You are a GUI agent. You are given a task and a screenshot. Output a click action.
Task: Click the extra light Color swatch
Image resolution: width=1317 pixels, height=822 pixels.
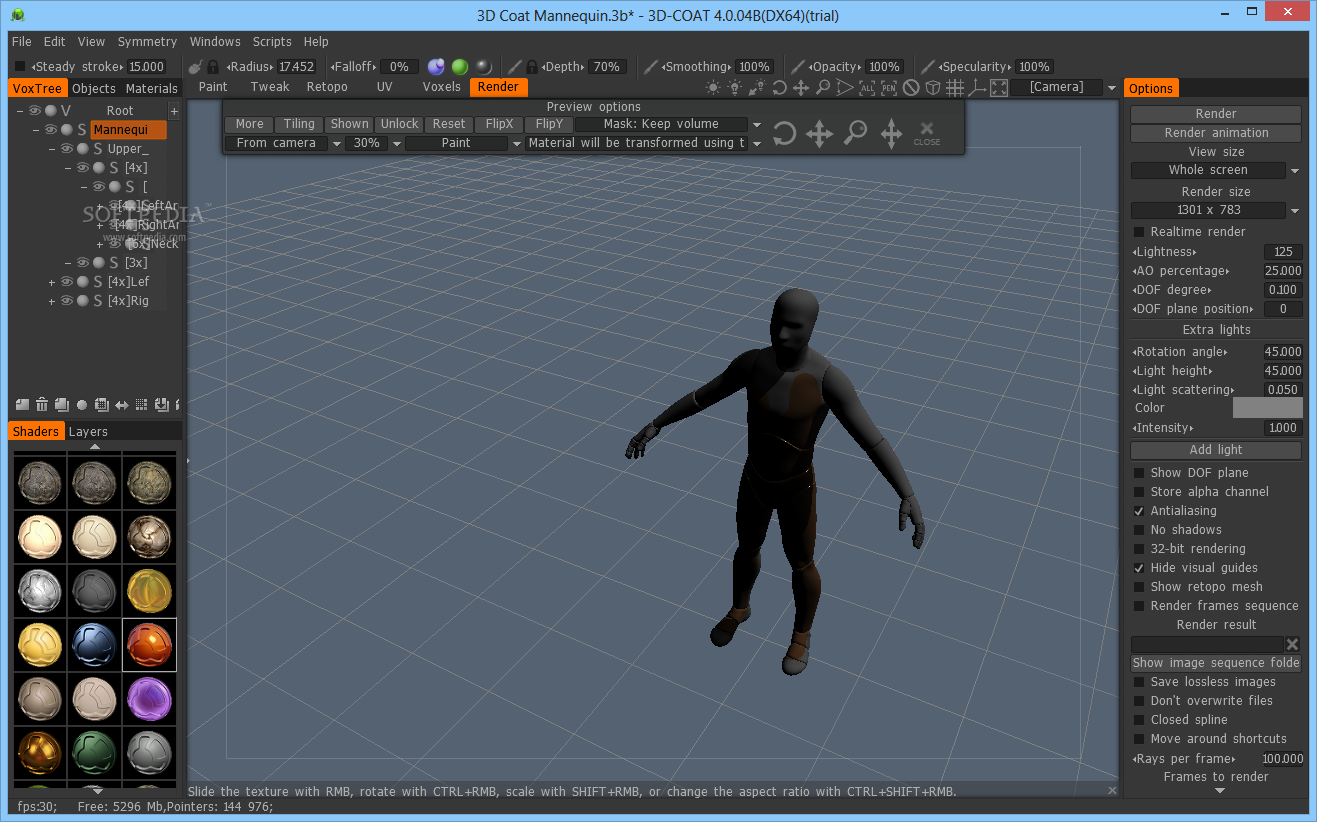coord(1268,408)
